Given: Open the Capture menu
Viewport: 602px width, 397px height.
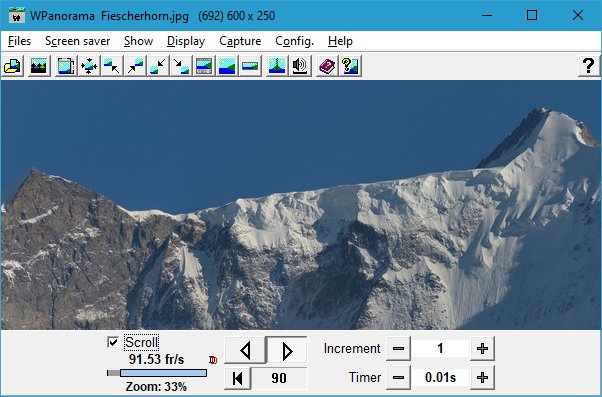Looking at the screenshot, I should [x=240, y=41].
